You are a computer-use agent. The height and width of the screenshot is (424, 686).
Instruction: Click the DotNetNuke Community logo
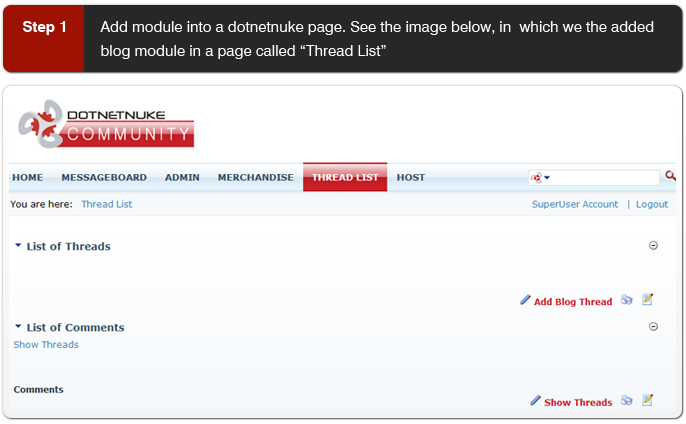106,124
